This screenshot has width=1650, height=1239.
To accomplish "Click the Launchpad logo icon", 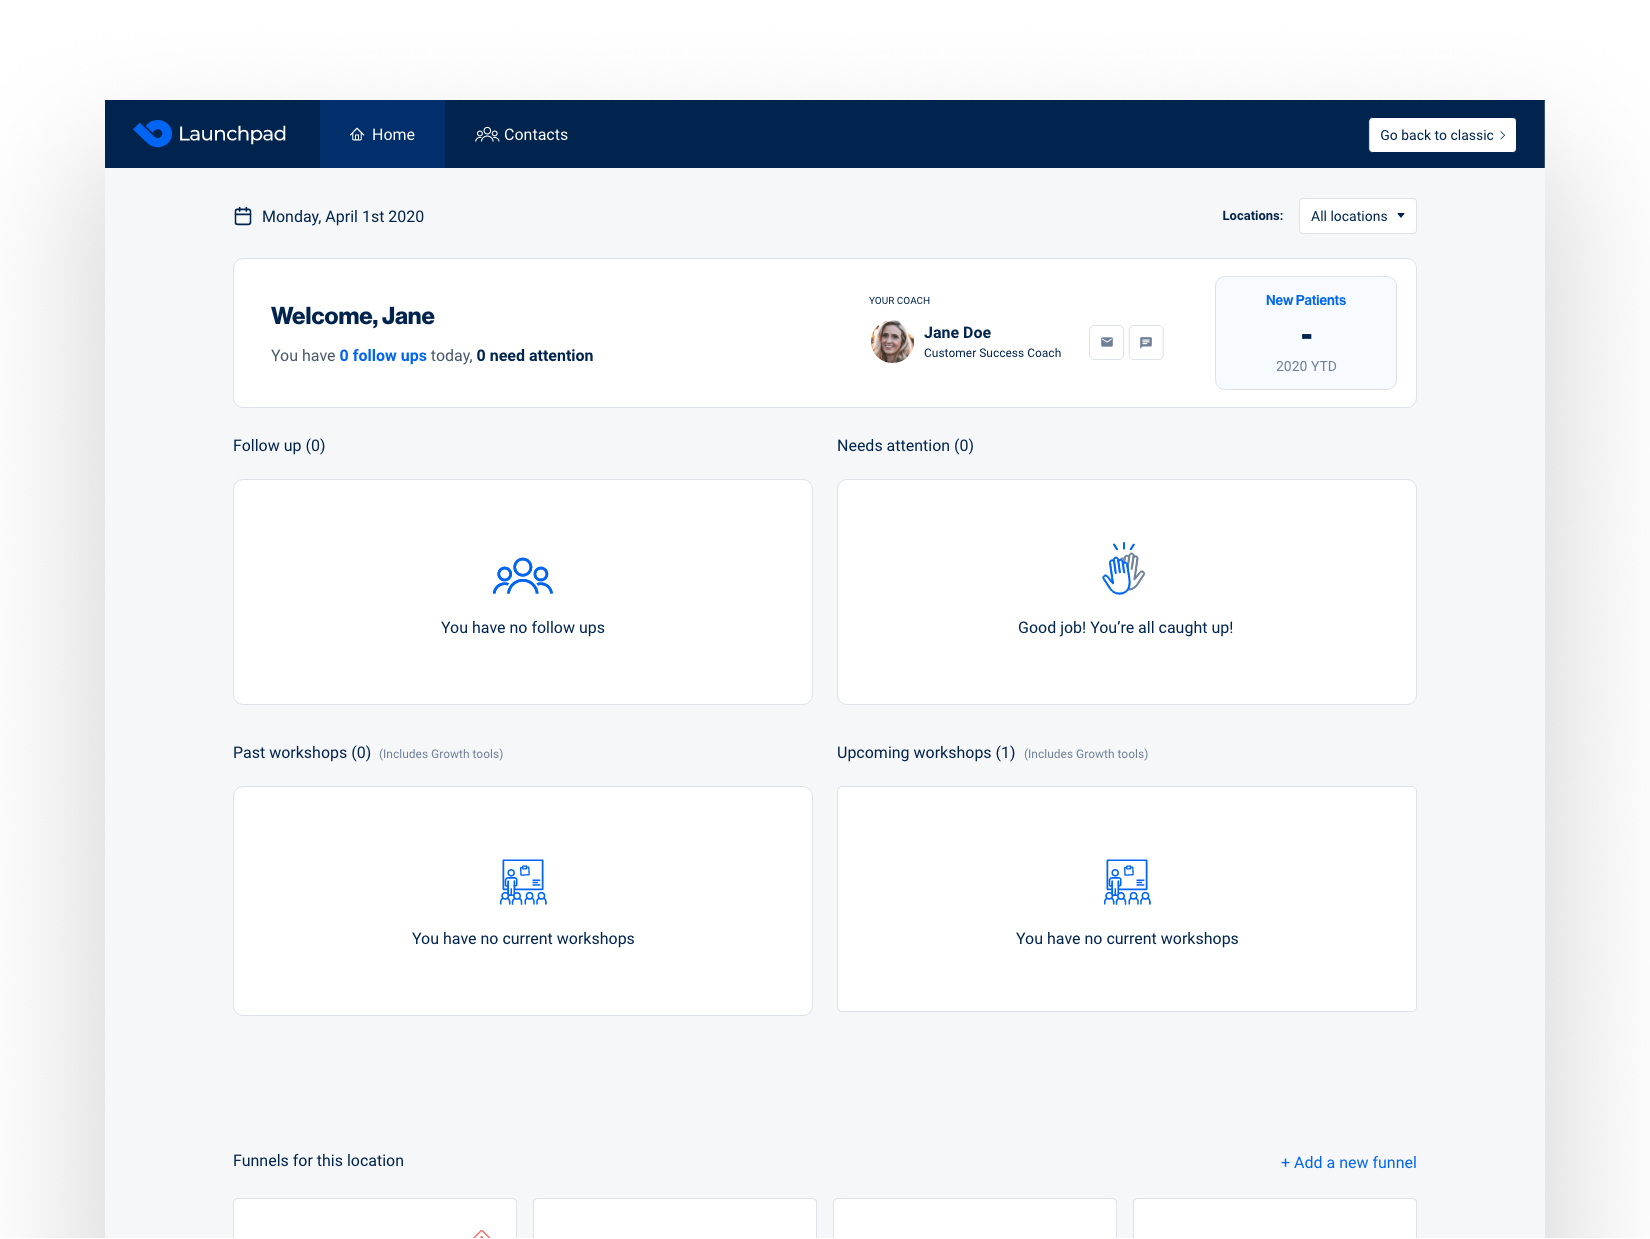I will 153,133.
